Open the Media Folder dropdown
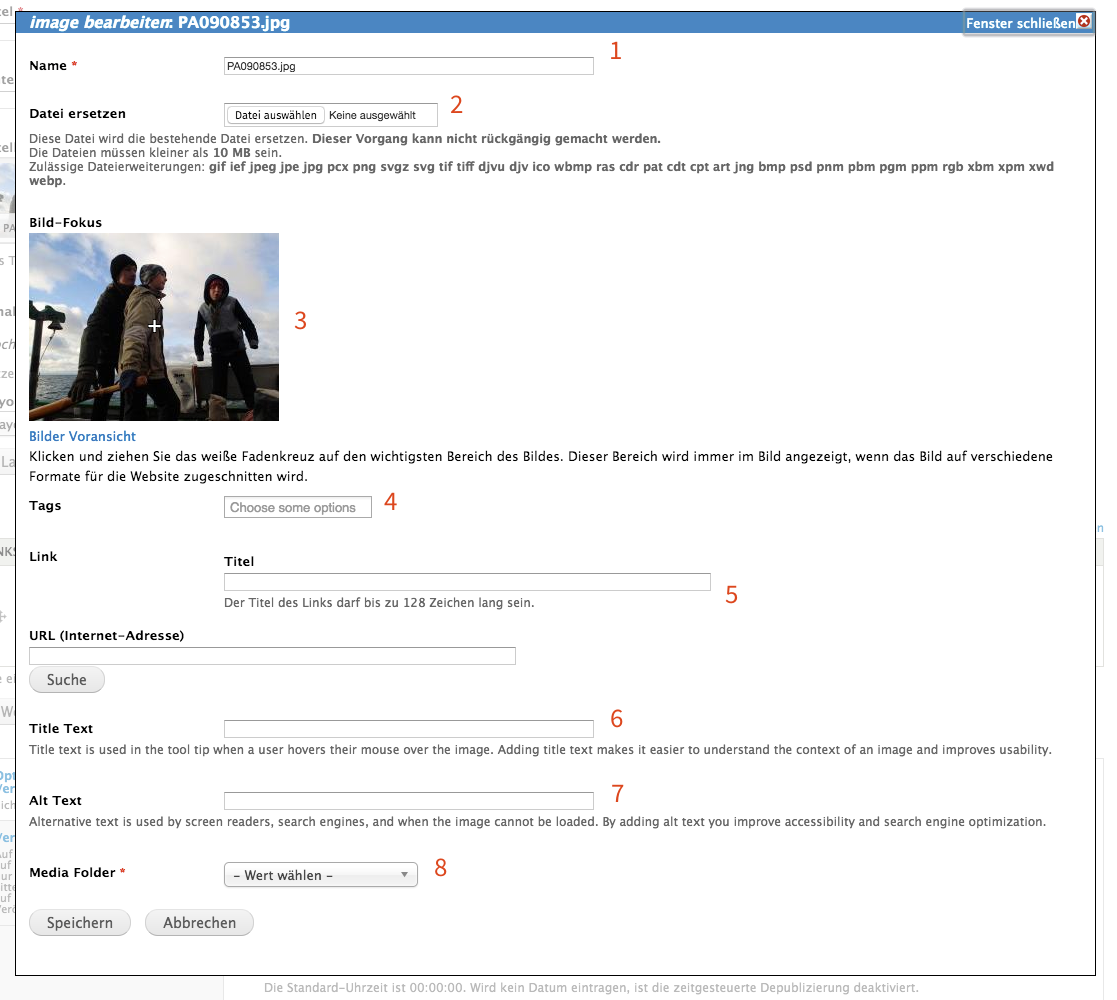This screenshot has width=1117, height=1000. [320, 875]
